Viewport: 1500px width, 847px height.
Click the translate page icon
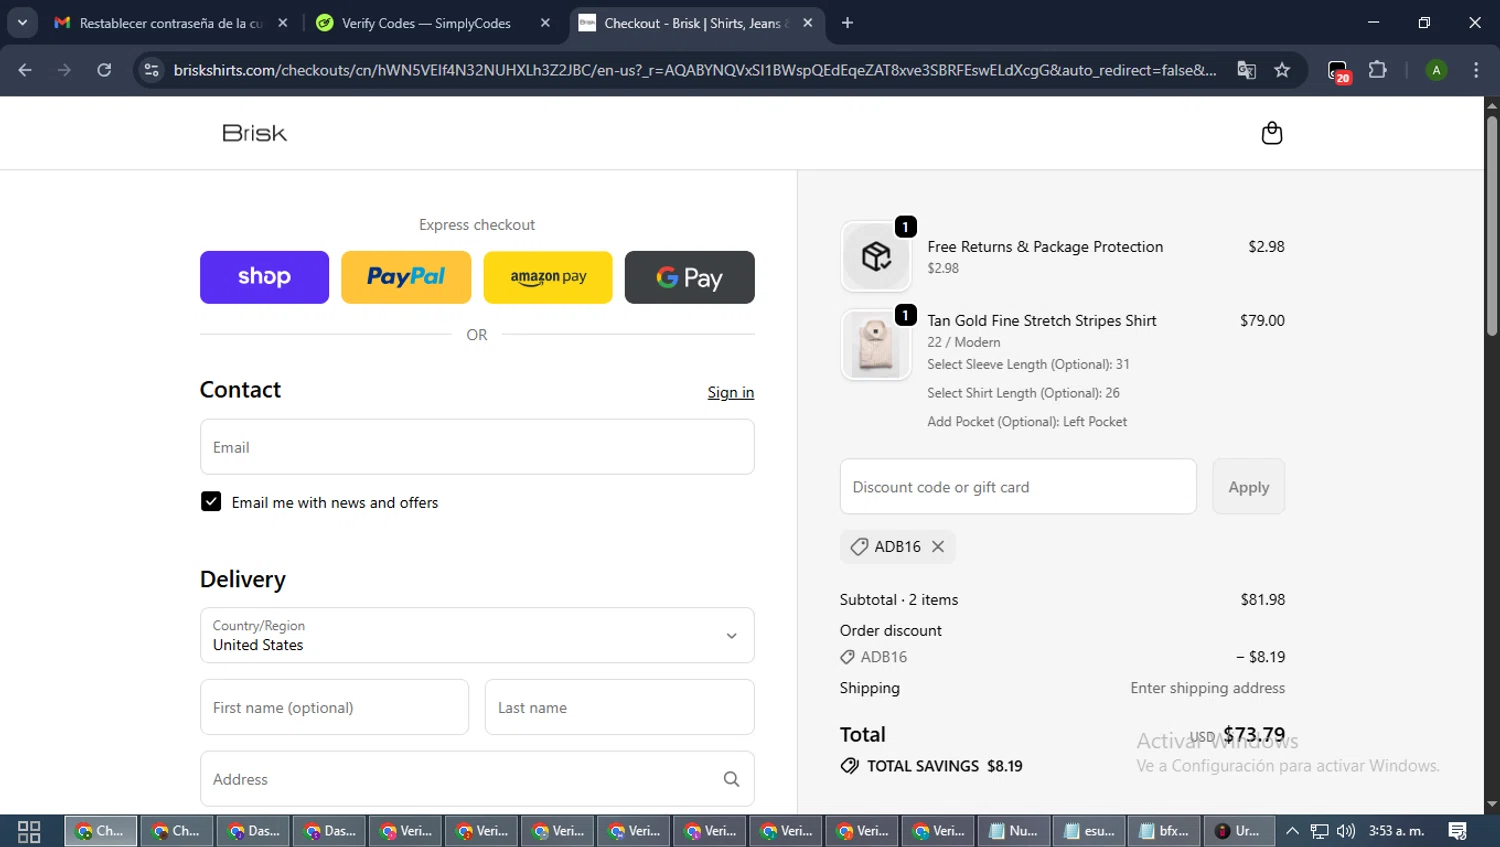1246,70
